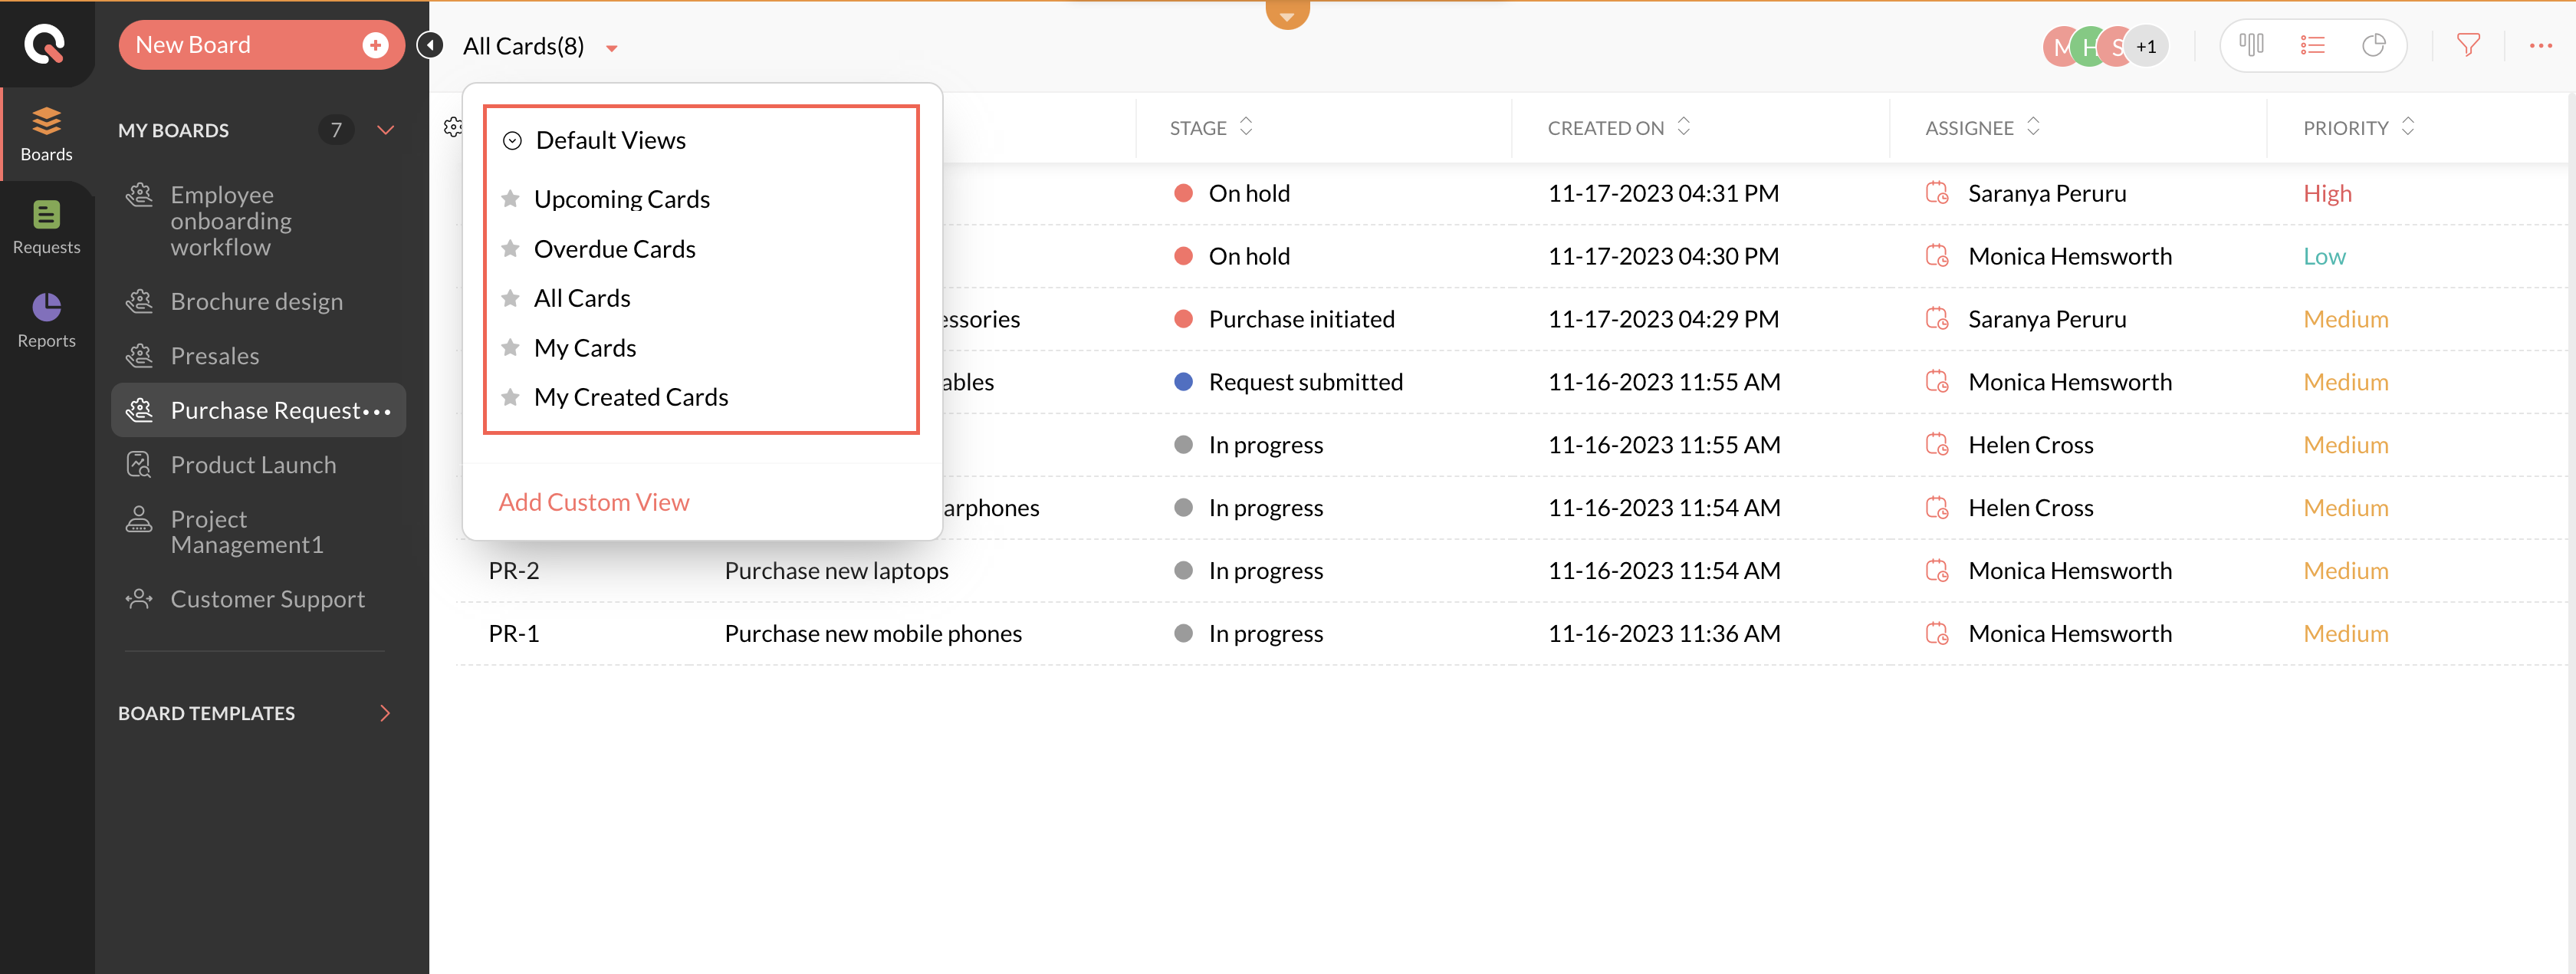Image resolution: width=2576 pixels, height=974 pixels.
Task: Open the three-dots more options menu
Action: pyautogui.click(x=2540, y=45)
